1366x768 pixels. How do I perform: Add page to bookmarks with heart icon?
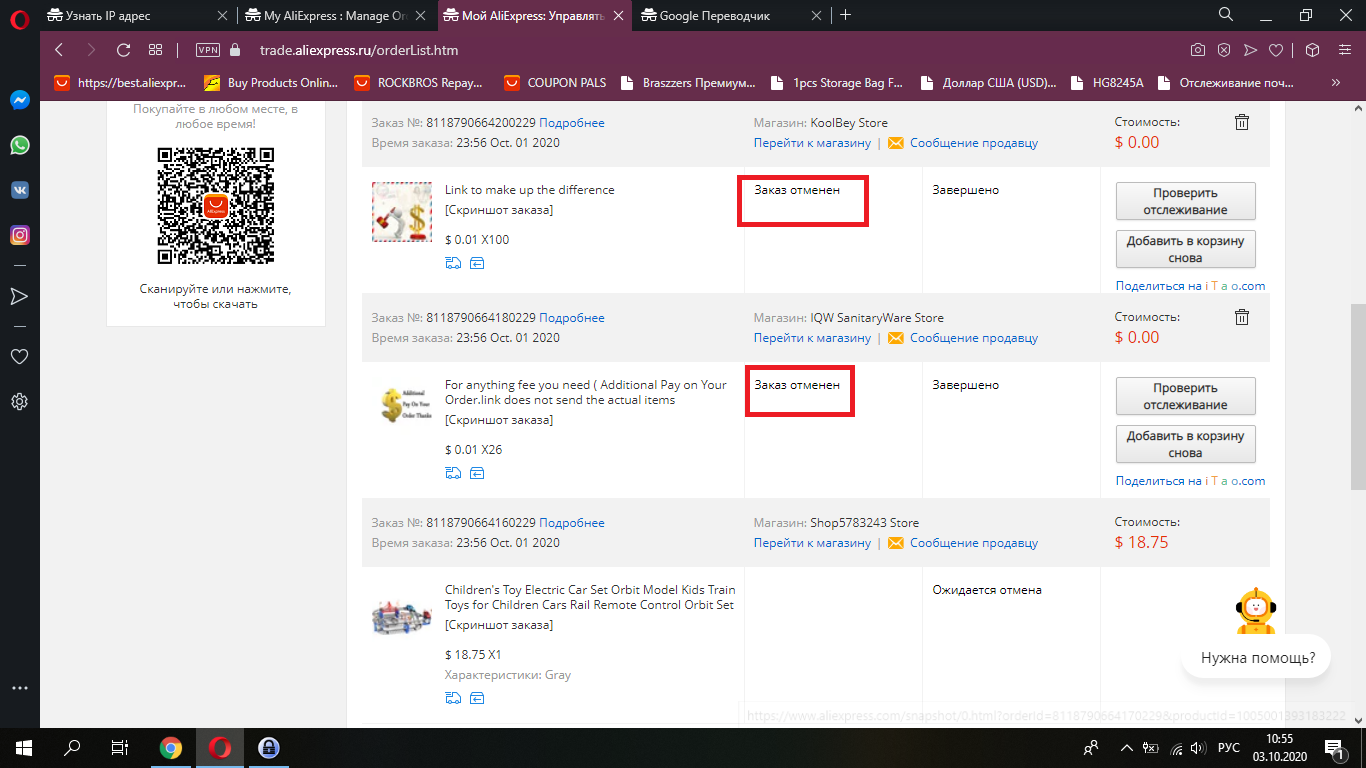coord(1276,50)
